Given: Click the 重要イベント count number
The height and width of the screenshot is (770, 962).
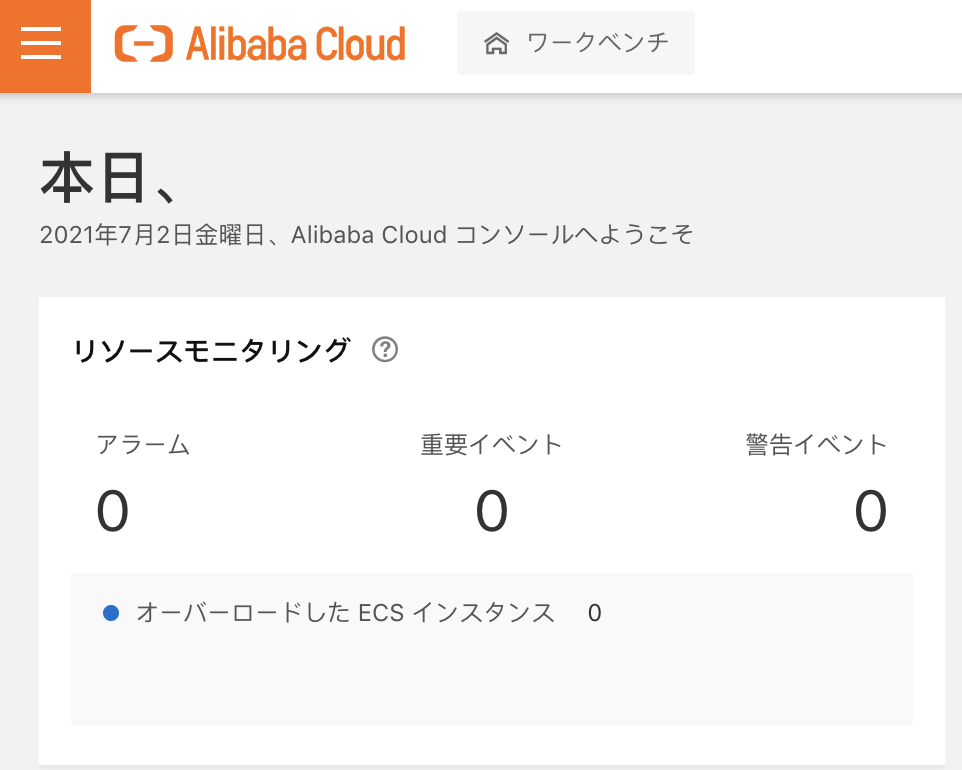Looking at the screenshot, I should (491, 511).
